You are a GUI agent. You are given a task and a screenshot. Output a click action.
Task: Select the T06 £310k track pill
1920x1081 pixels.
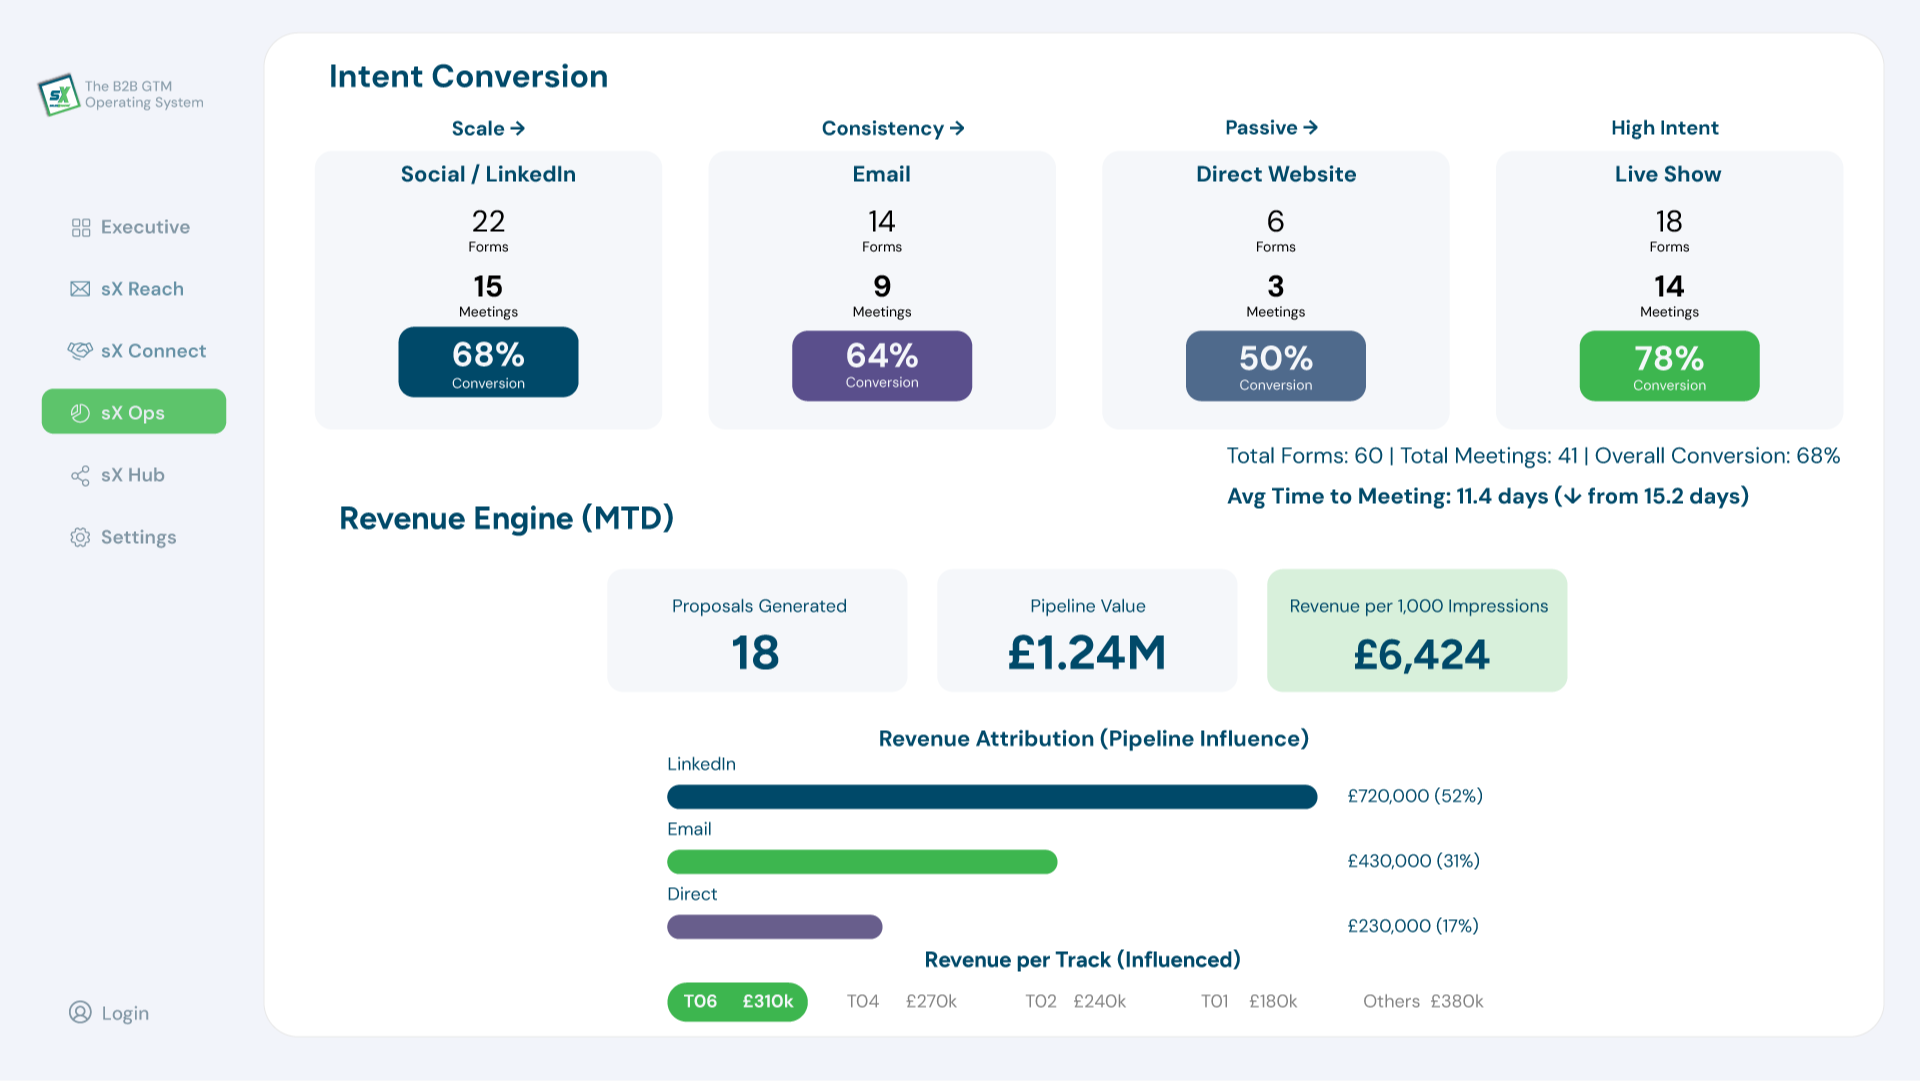(x=737, y=1001)
